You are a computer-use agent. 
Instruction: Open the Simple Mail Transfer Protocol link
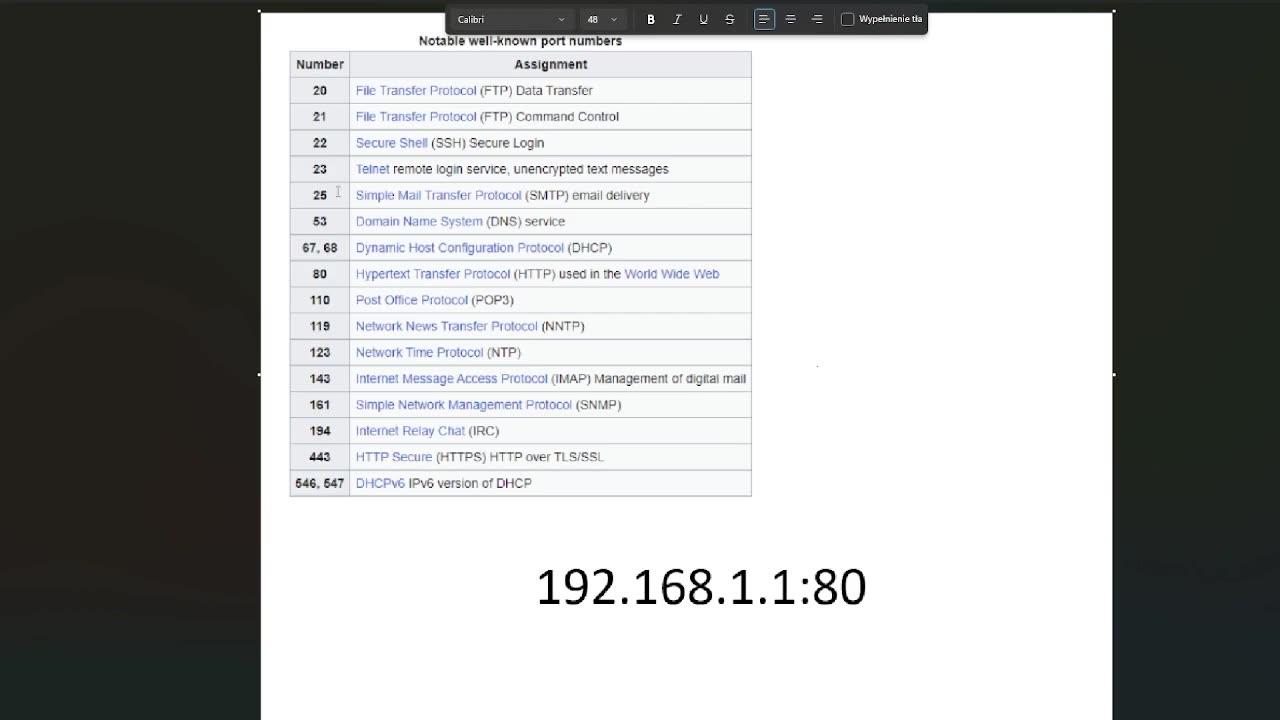(x=438, y=195)
